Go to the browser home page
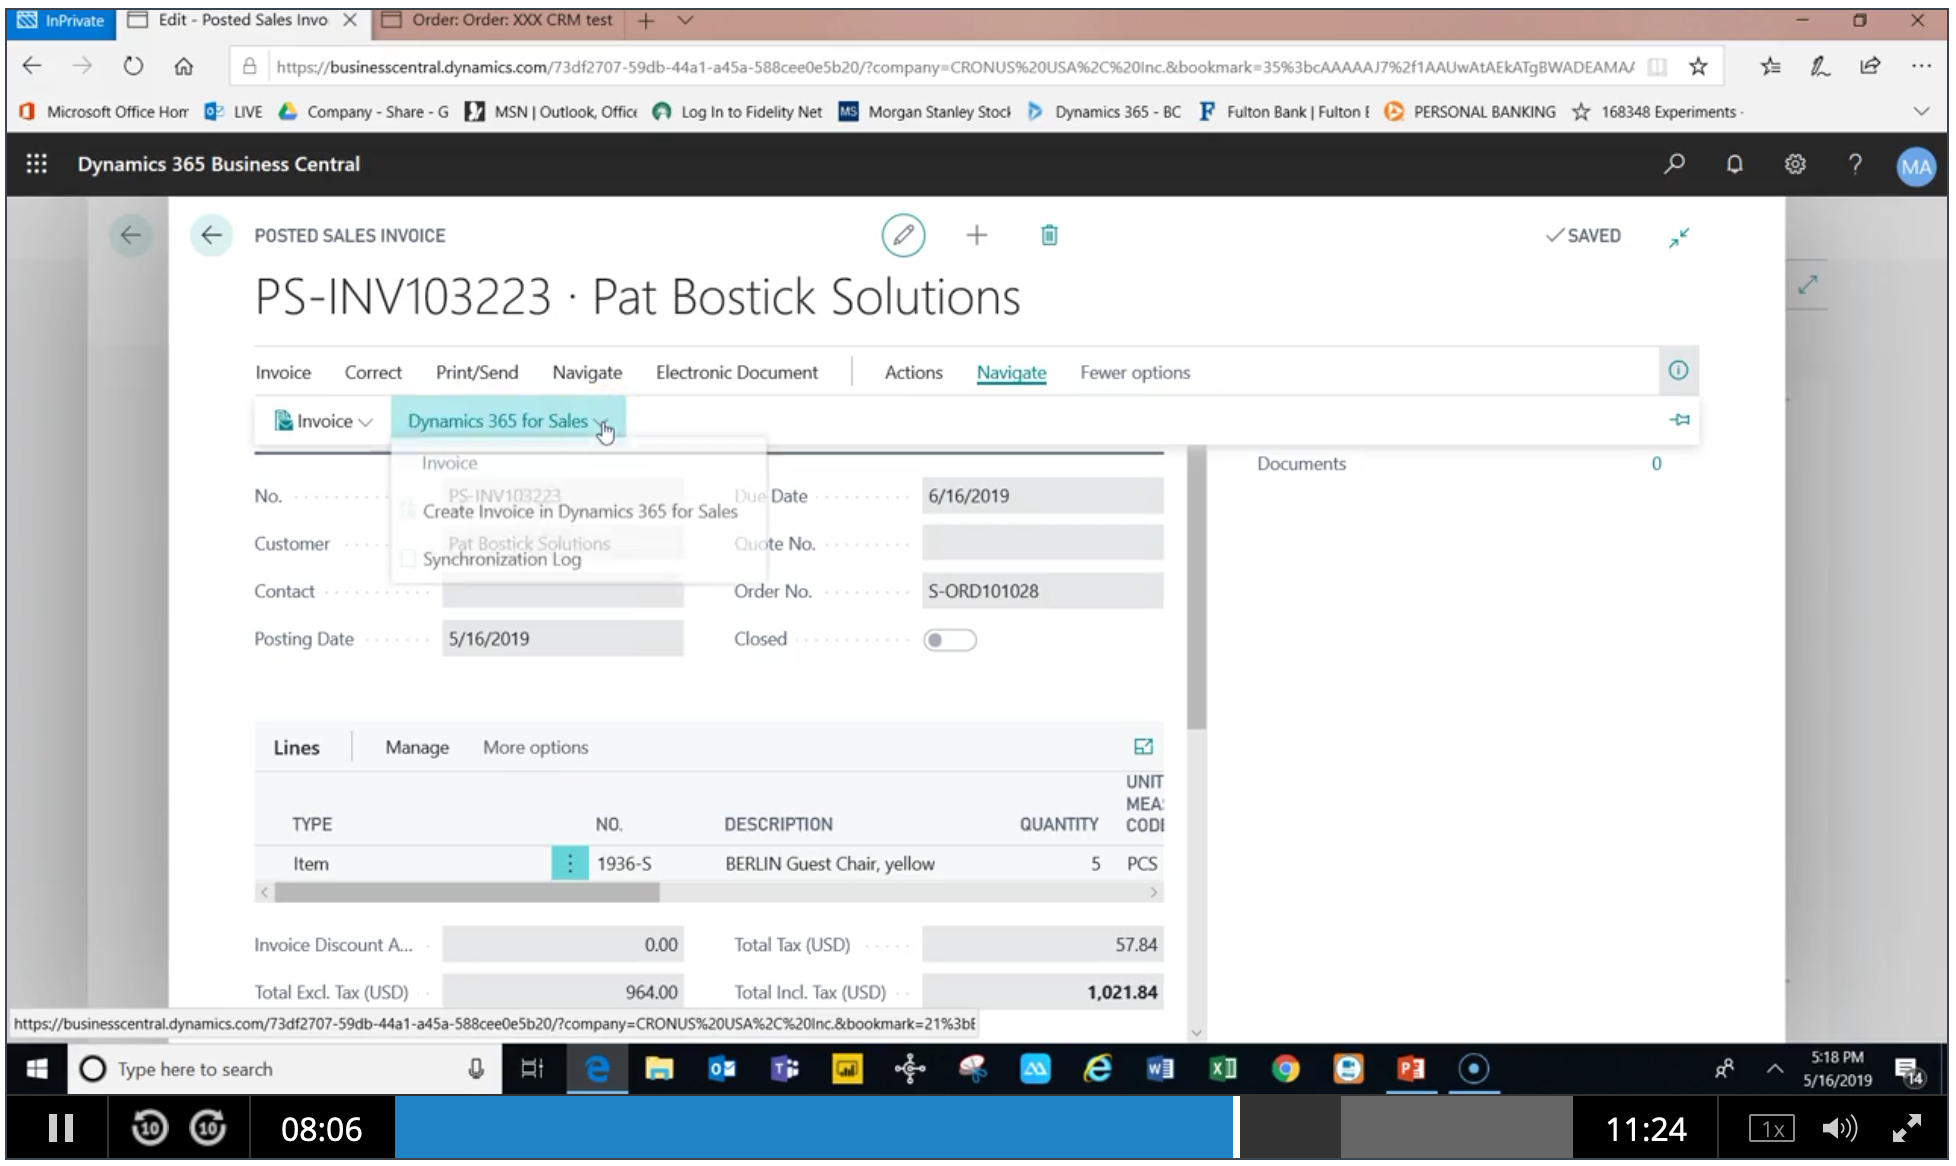Image resolution: width=1956 pixels, height=1166 pixels. click(184, 67)
